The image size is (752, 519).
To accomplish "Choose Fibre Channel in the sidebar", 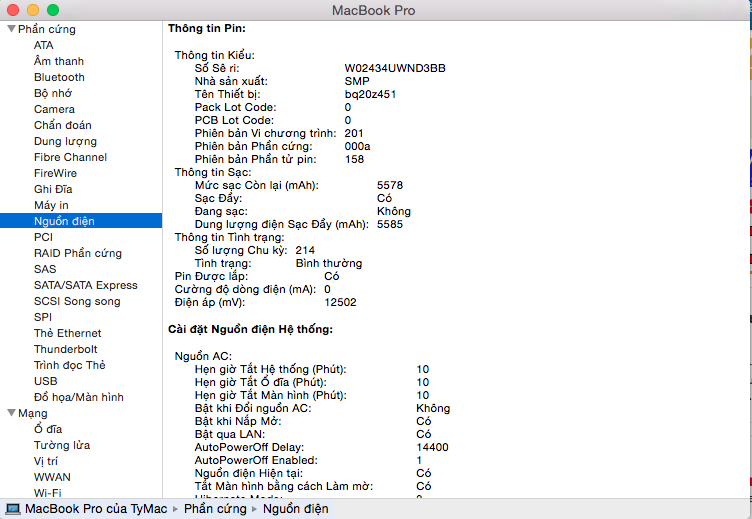I will tap(70, 157).
